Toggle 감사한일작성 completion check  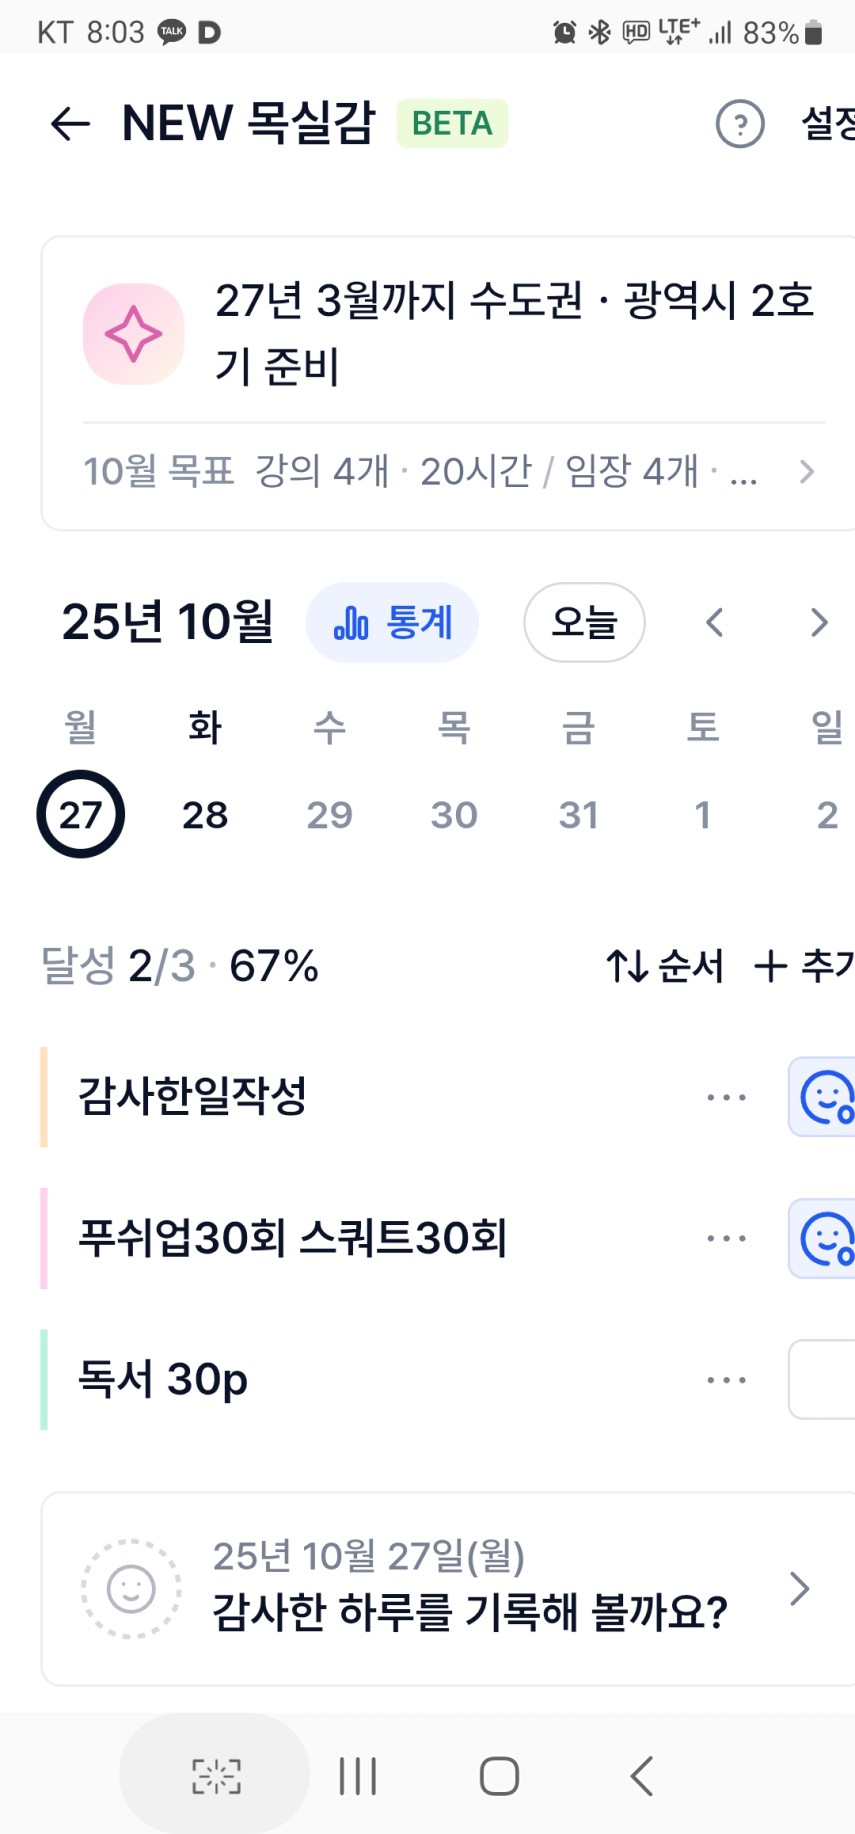coord(824,1097)
